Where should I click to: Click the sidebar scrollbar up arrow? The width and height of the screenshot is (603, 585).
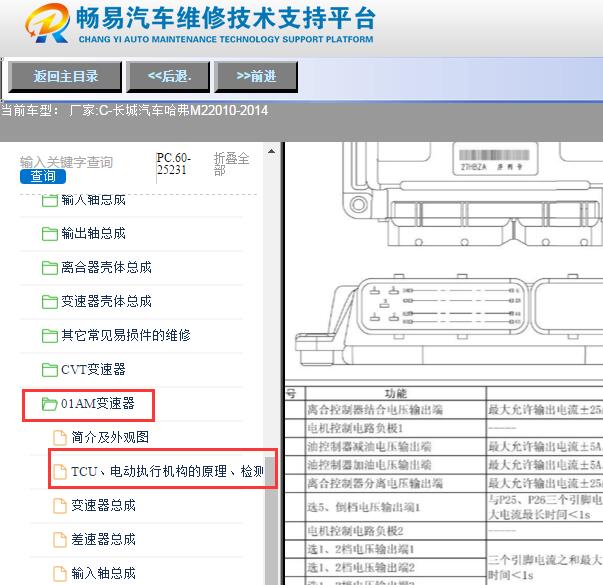272,151
